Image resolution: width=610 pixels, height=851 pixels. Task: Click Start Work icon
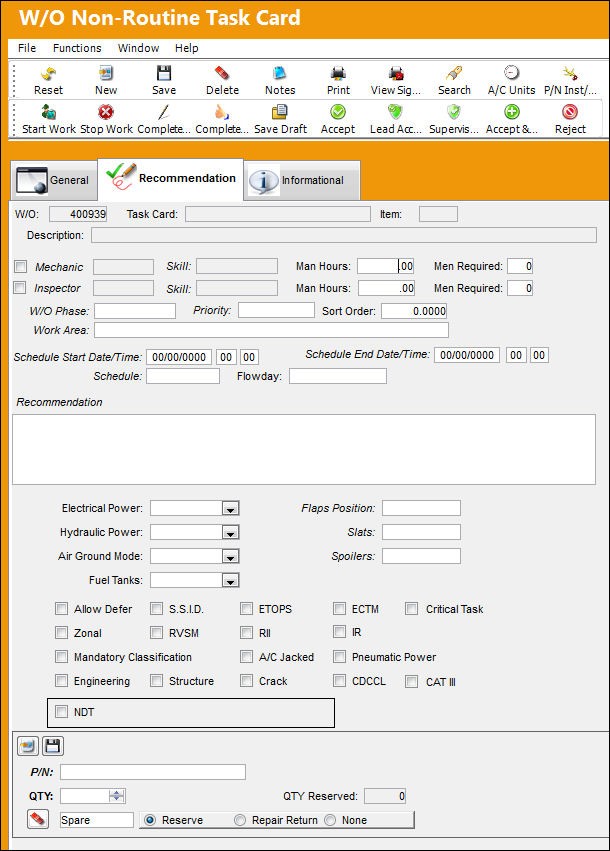coord(48,112)
